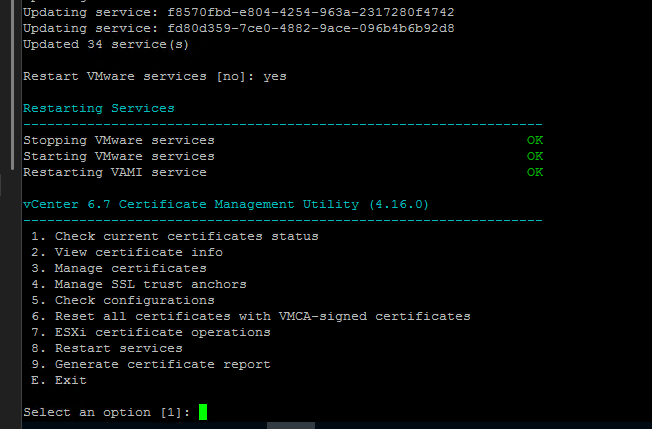This screenshot has height=429, width=652.
Task: Click menu option '2. View certificate info'
Action: (127, 252)
